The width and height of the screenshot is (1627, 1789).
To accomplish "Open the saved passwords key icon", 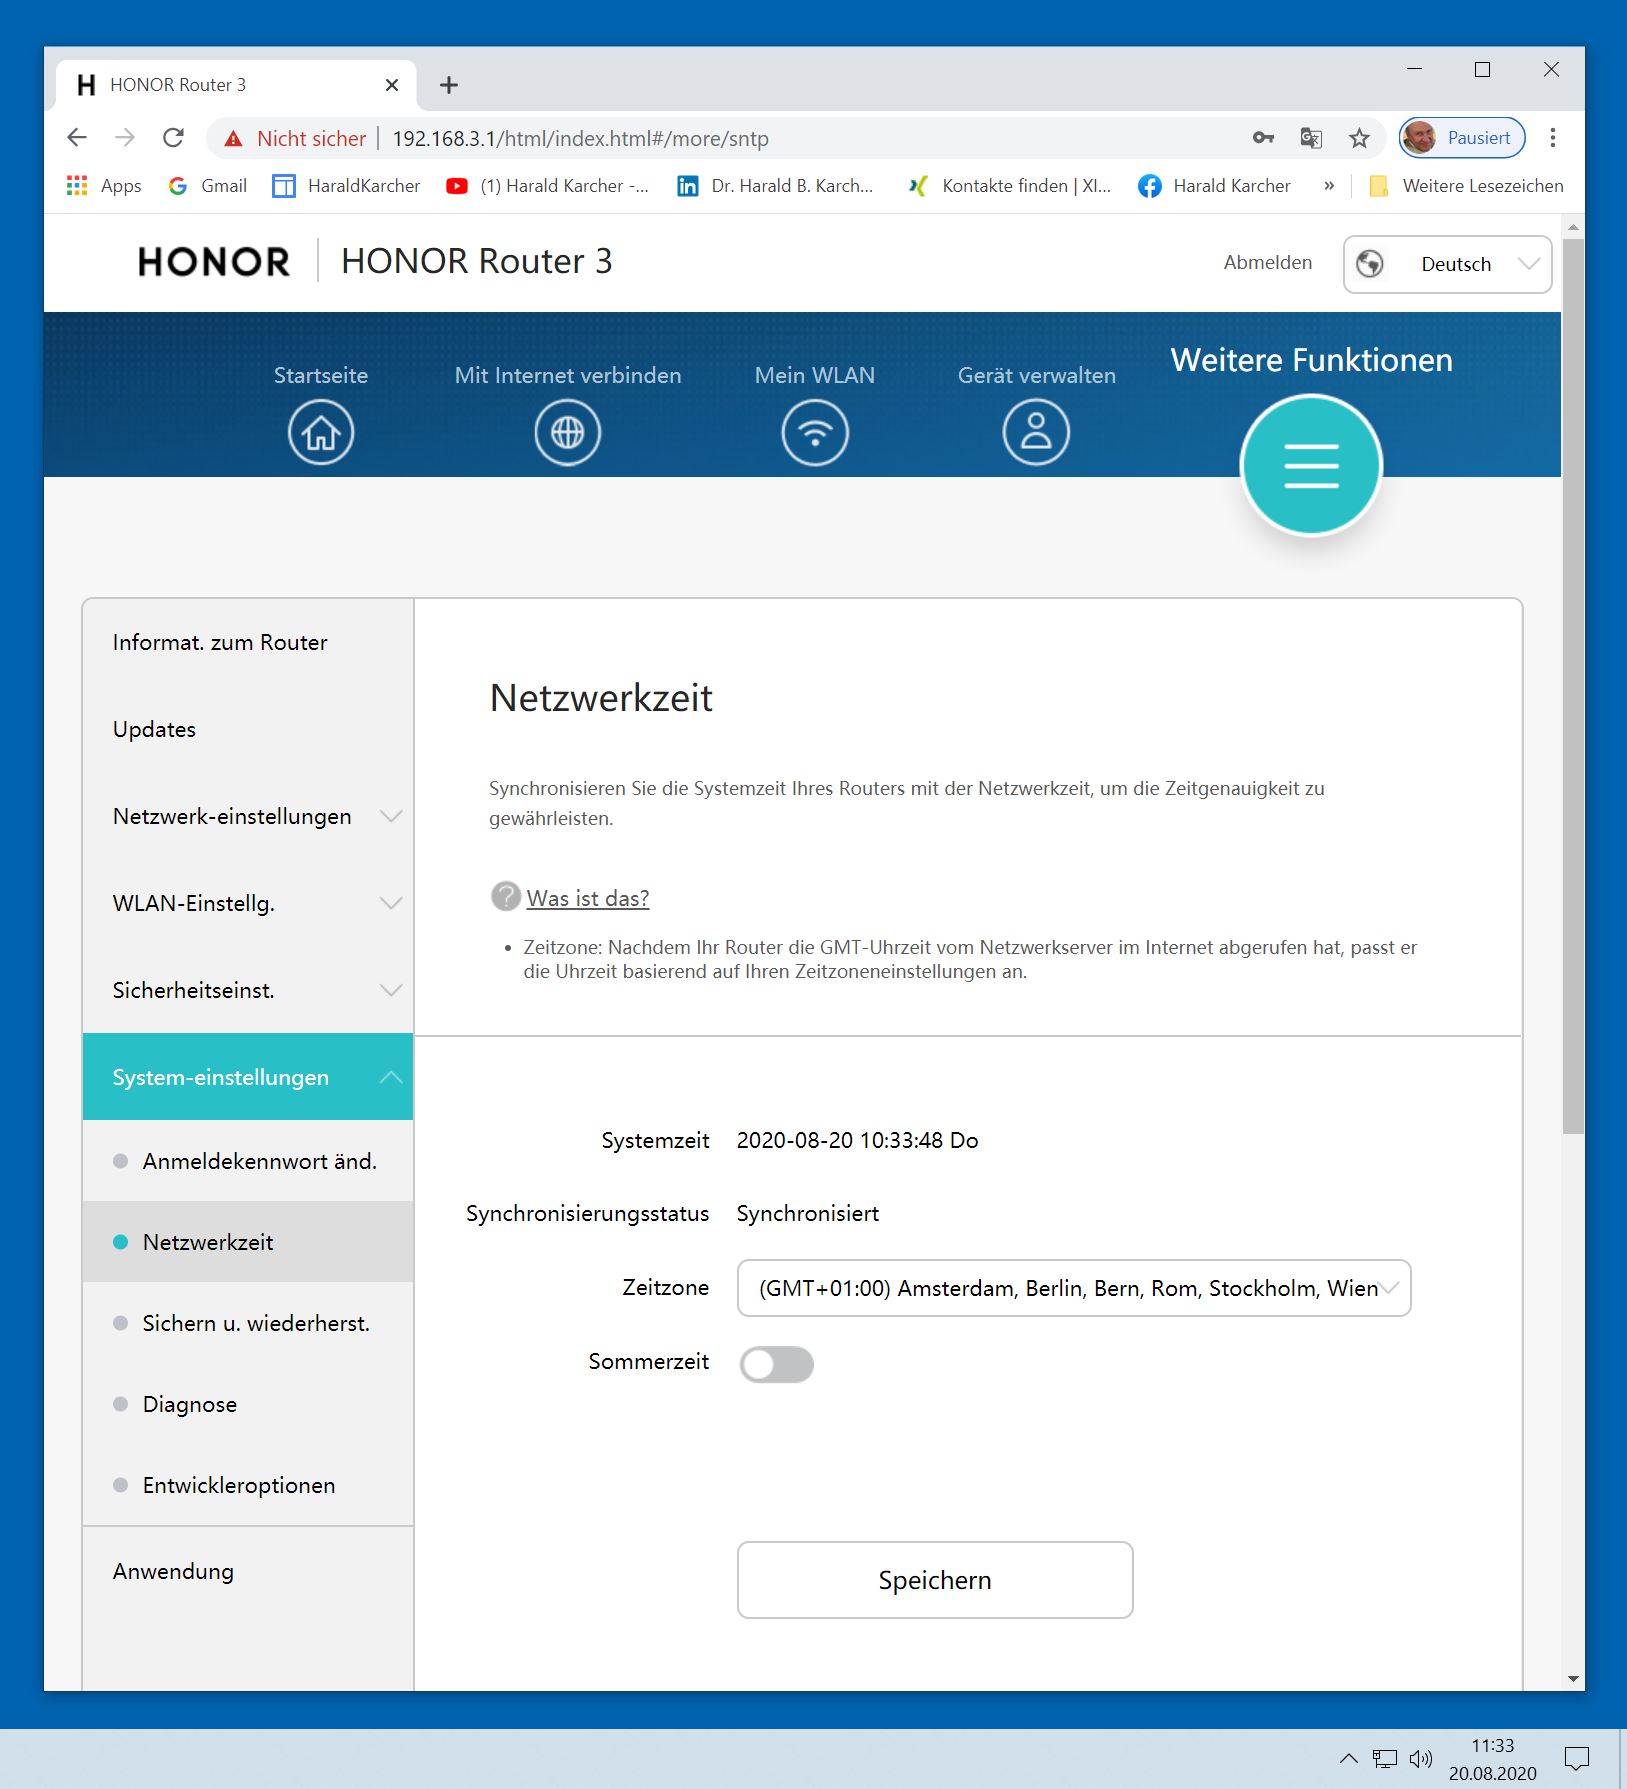I will 1263,138.
